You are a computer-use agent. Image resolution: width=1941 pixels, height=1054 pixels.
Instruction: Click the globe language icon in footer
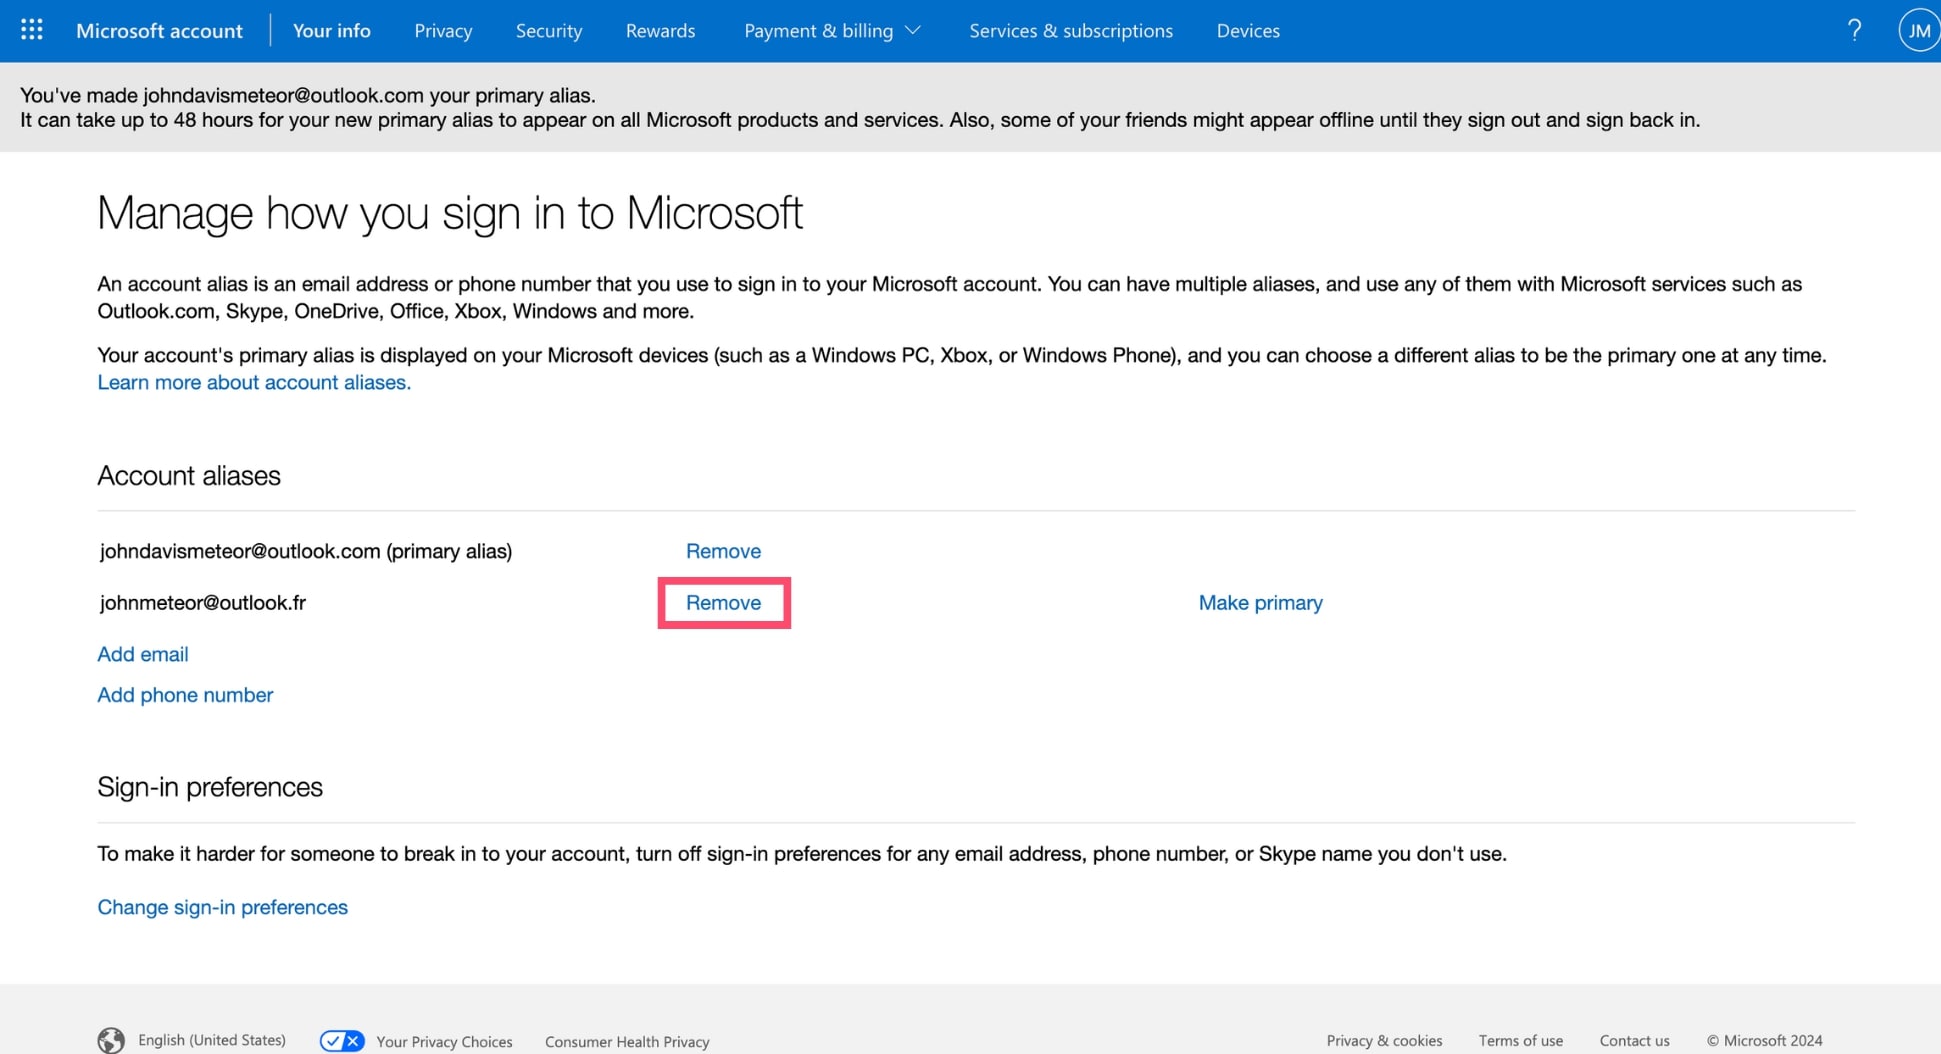point(111,1040)
